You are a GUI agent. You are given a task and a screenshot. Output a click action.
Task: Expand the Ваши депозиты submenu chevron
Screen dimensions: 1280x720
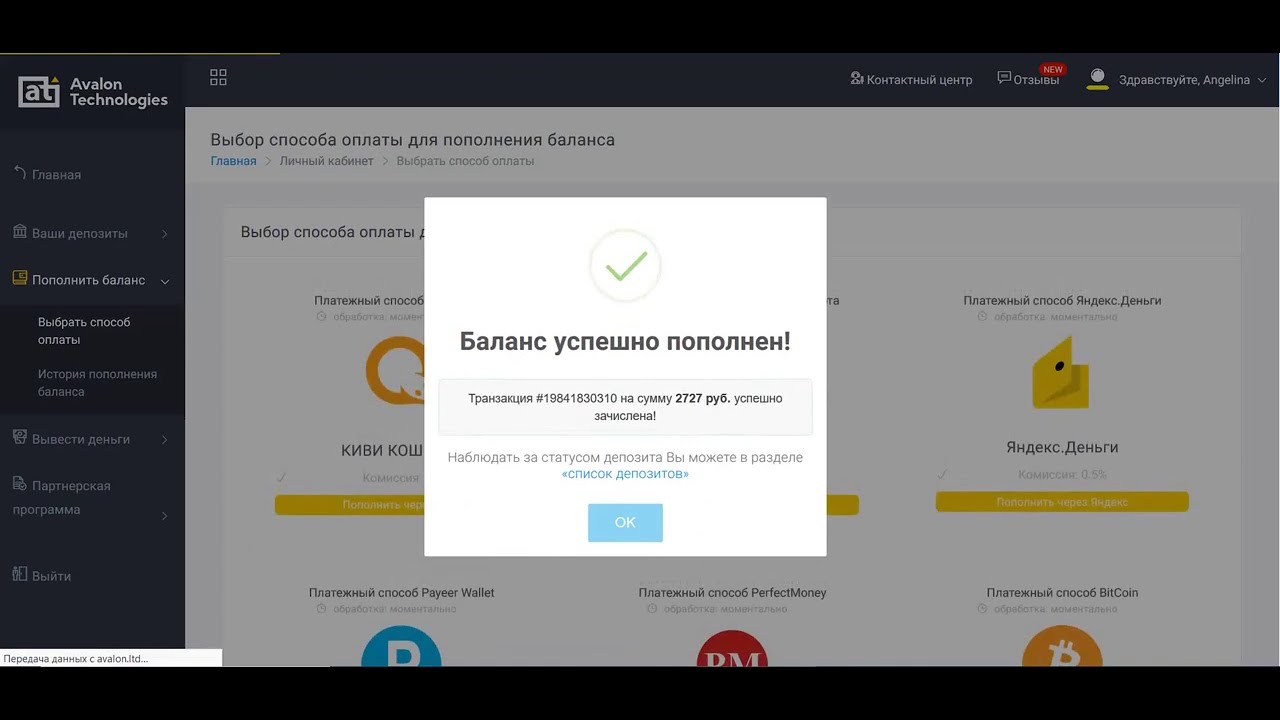(165, 234)
